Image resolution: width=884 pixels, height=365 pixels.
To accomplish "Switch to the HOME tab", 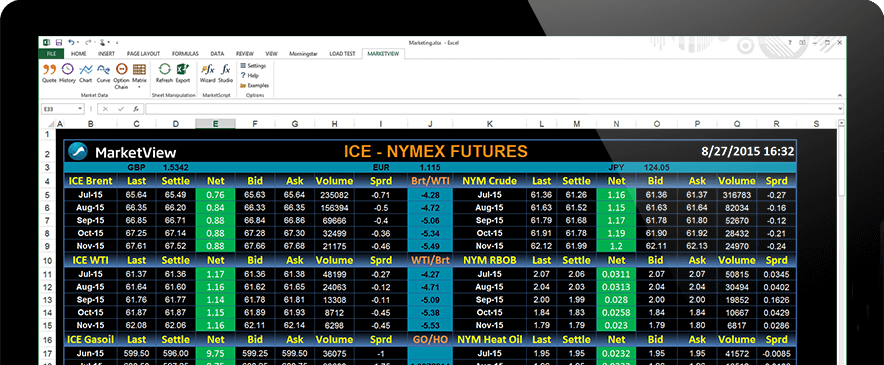I will pyautogui.click(x=79, y=54).
